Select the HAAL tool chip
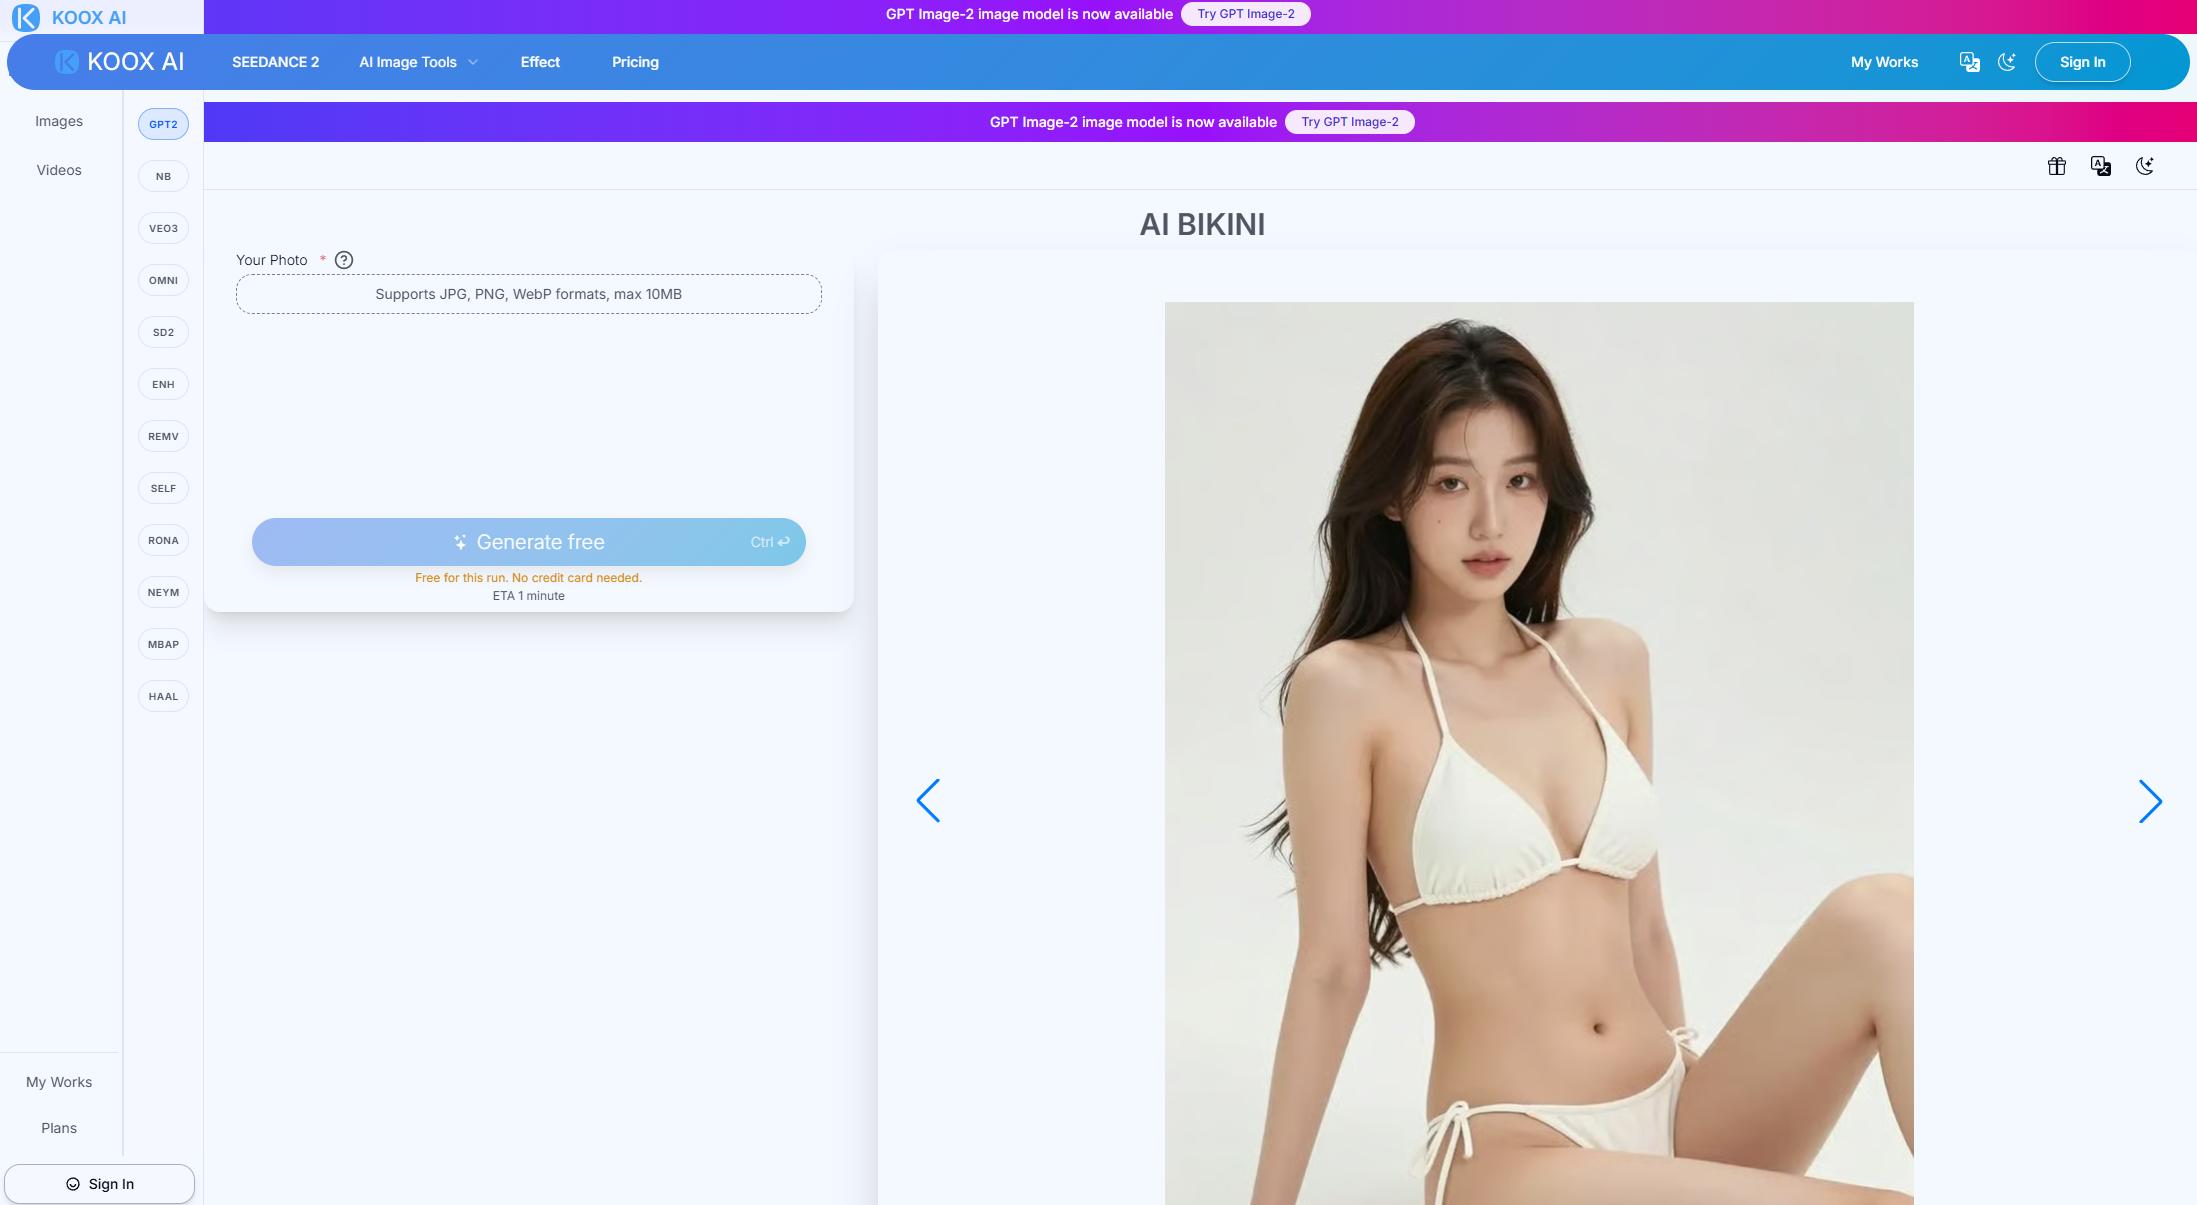Screen dimensions: 2197x1205 click(163, 696)
